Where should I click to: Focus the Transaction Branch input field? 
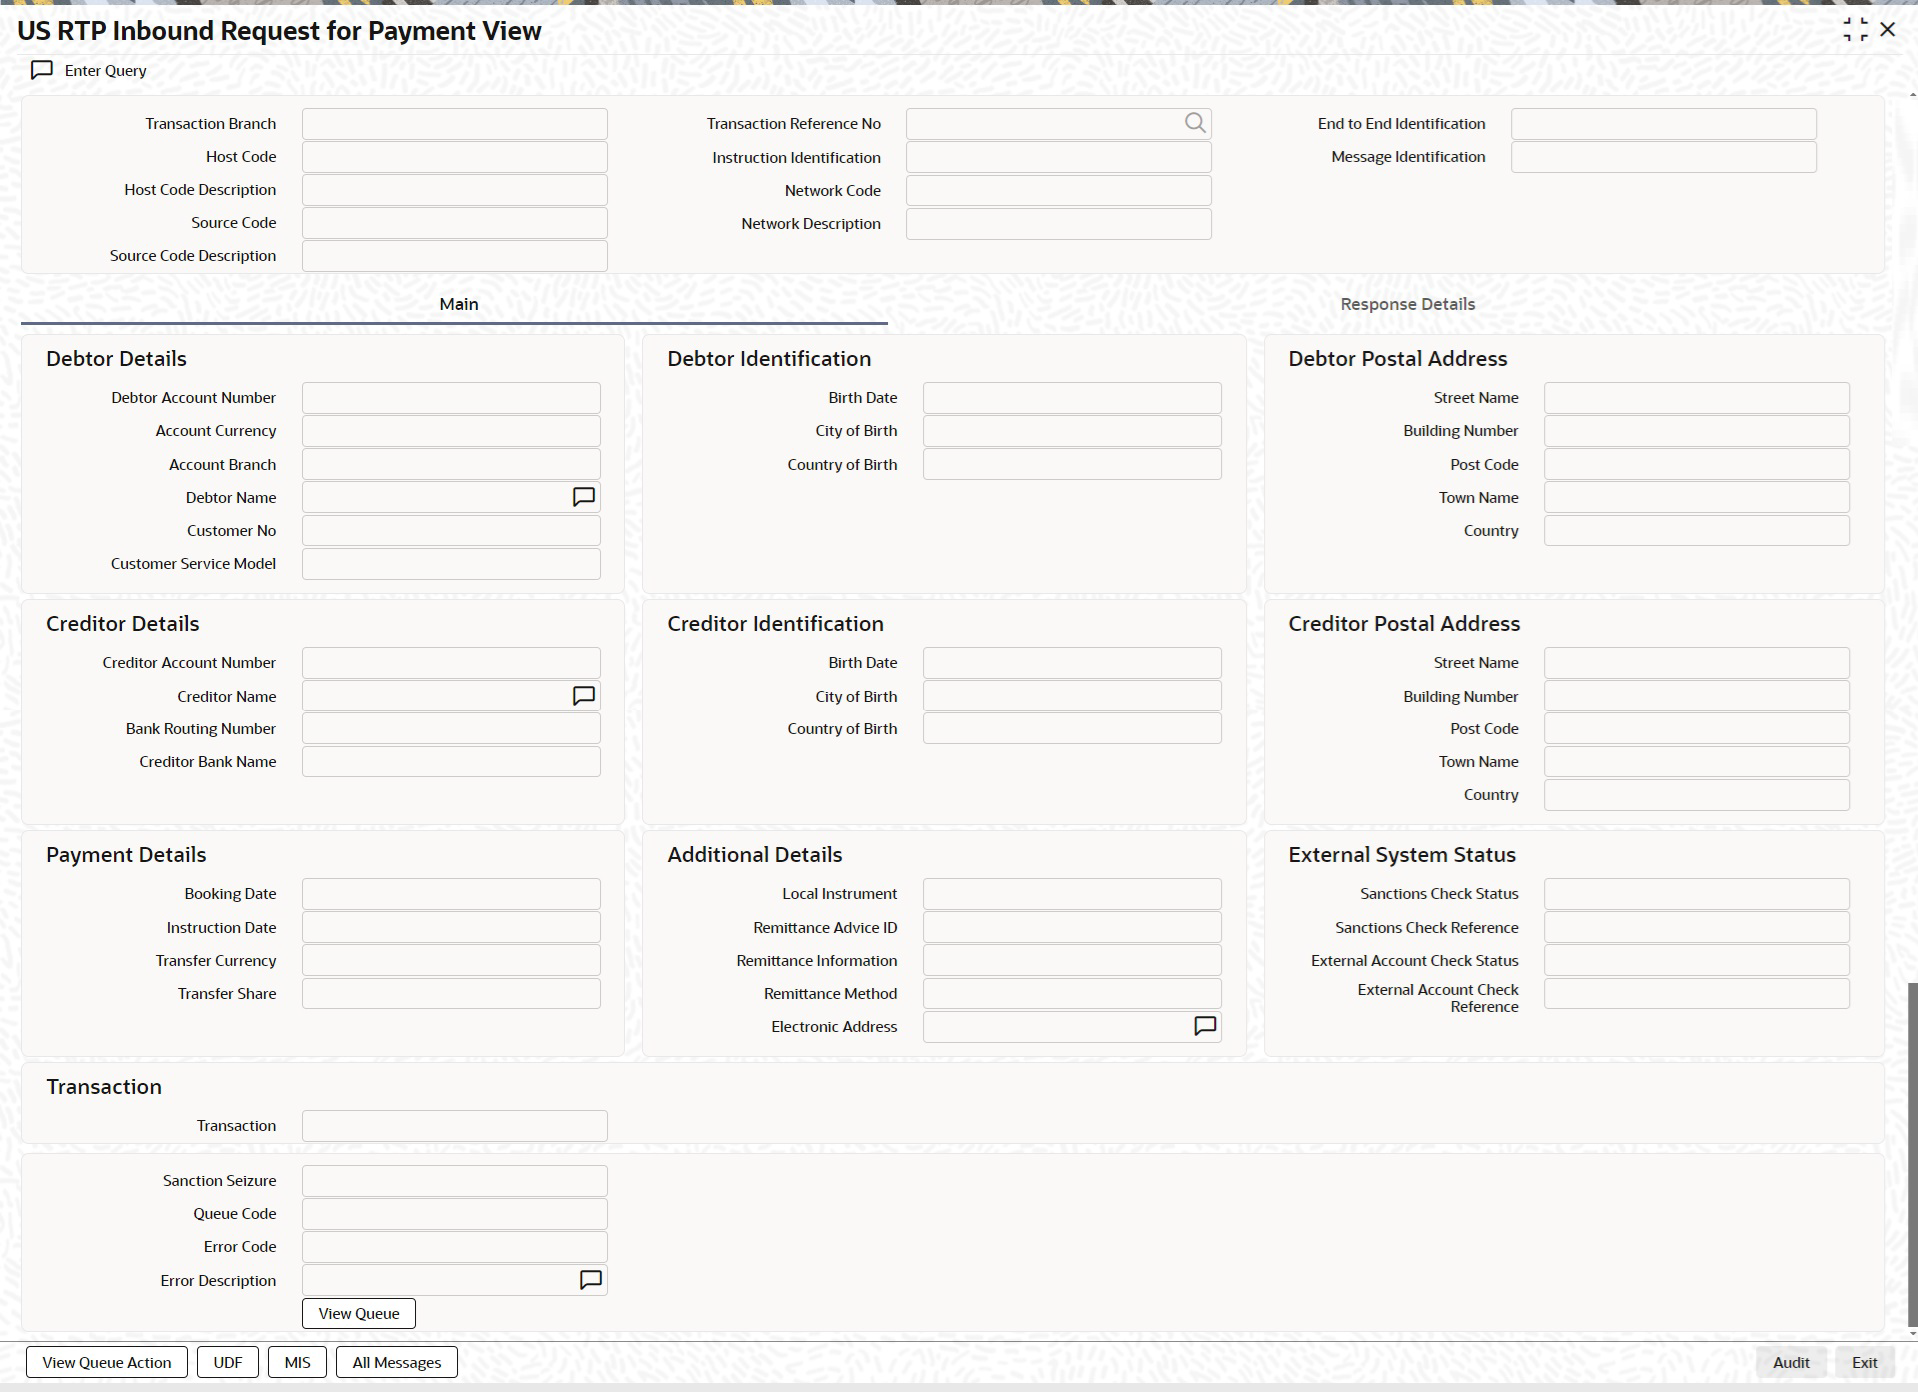pos(455,124)
